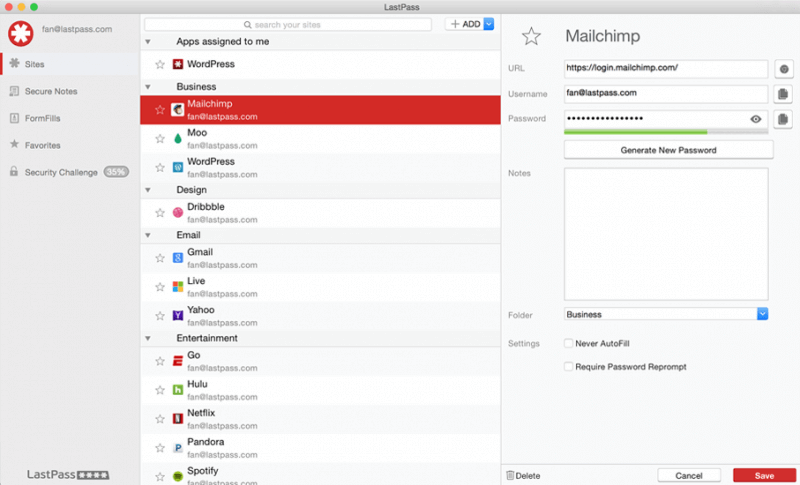800x485 pixels.
Task: Click the LastPass logo avatar in the sidebar
Action: click(x=21, y=32)
